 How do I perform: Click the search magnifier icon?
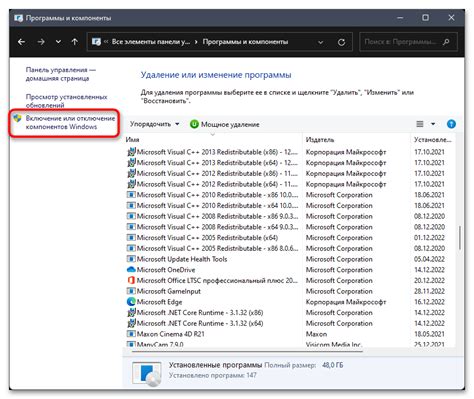(446, 42)
